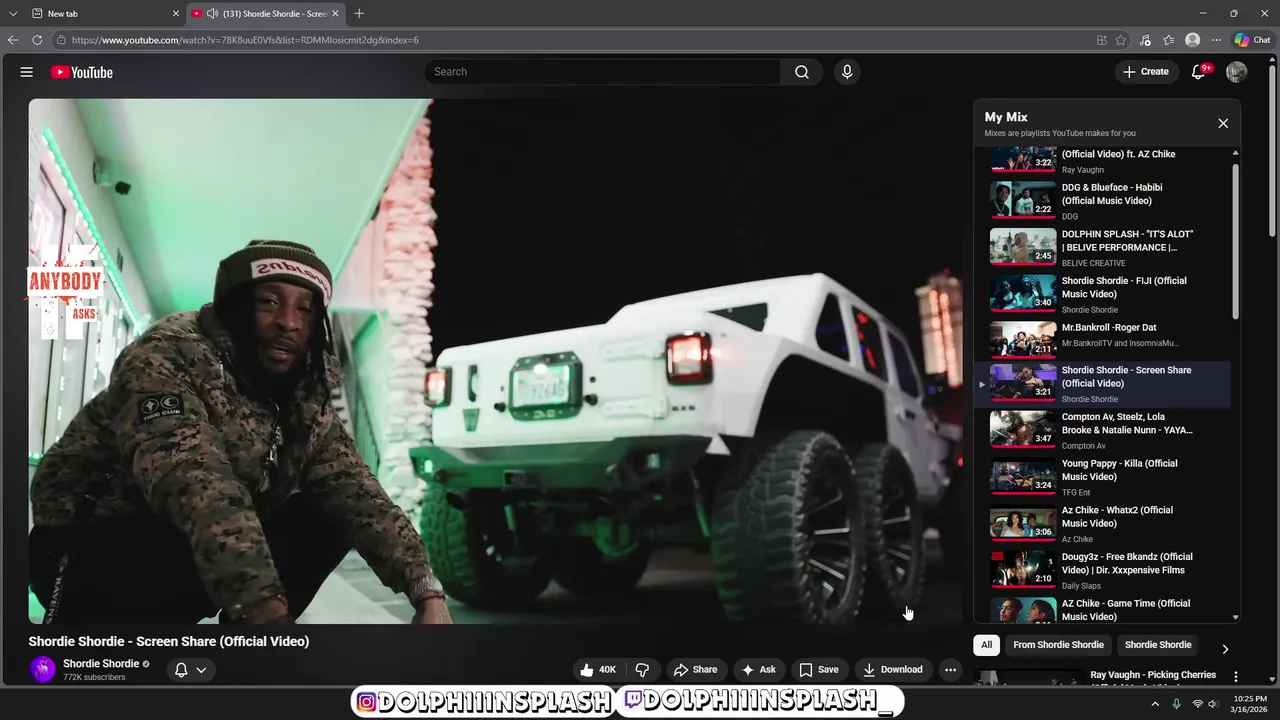Play Compton Av YAYA video from mix

(x=1103, y=430)
